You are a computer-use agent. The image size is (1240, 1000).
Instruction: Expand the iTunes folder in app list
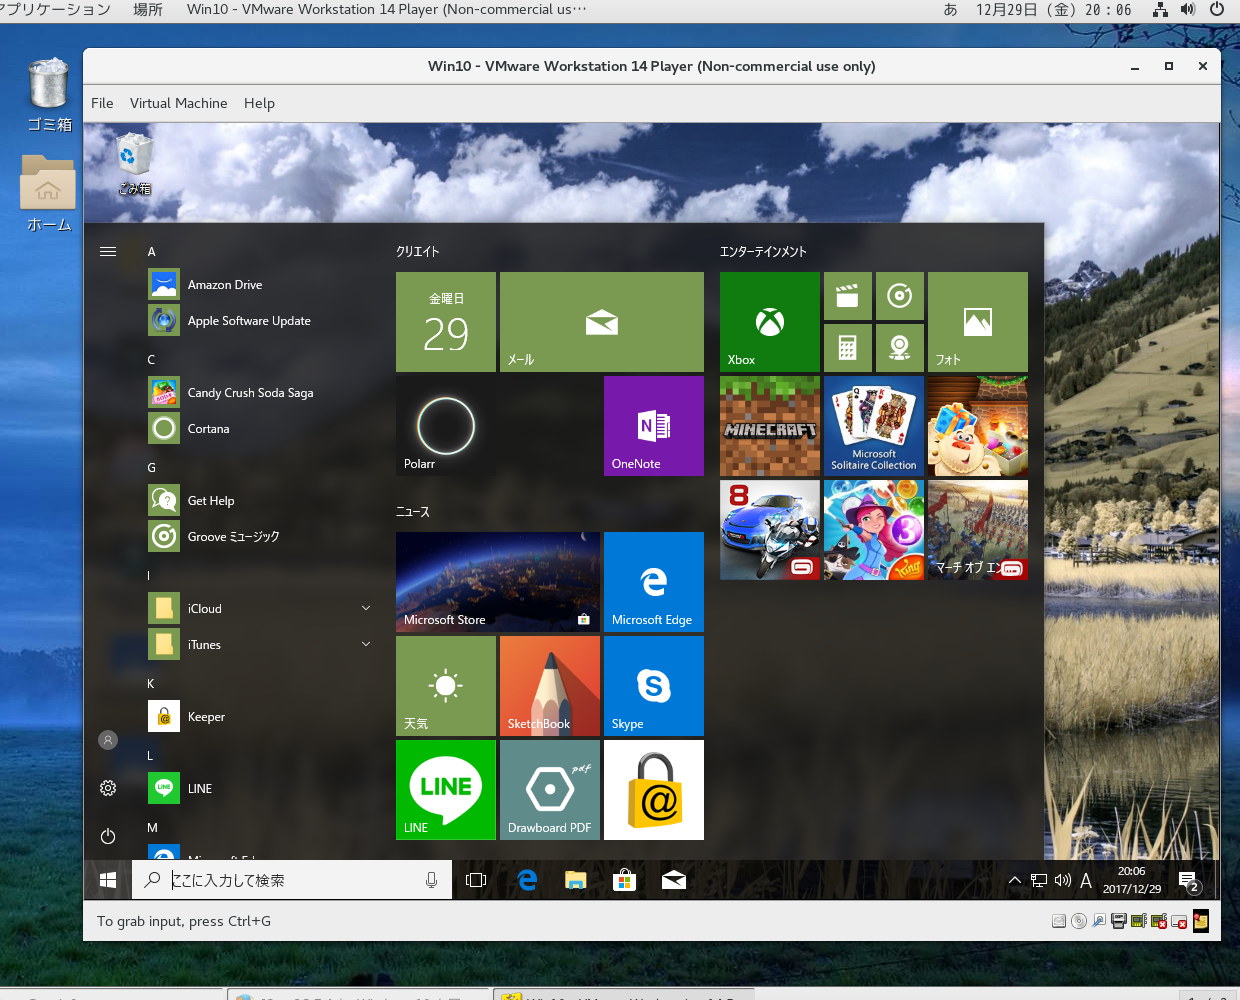click(x=366, y=644)
